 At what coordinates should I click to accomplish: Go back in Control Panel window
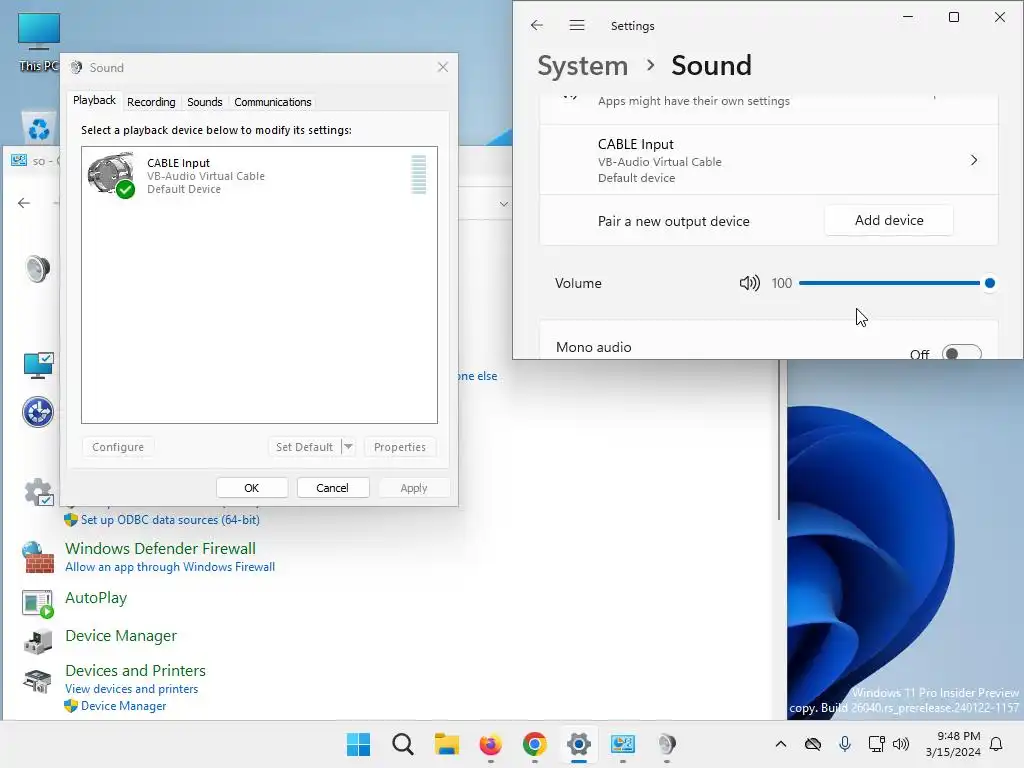click(x=24, y=203)
